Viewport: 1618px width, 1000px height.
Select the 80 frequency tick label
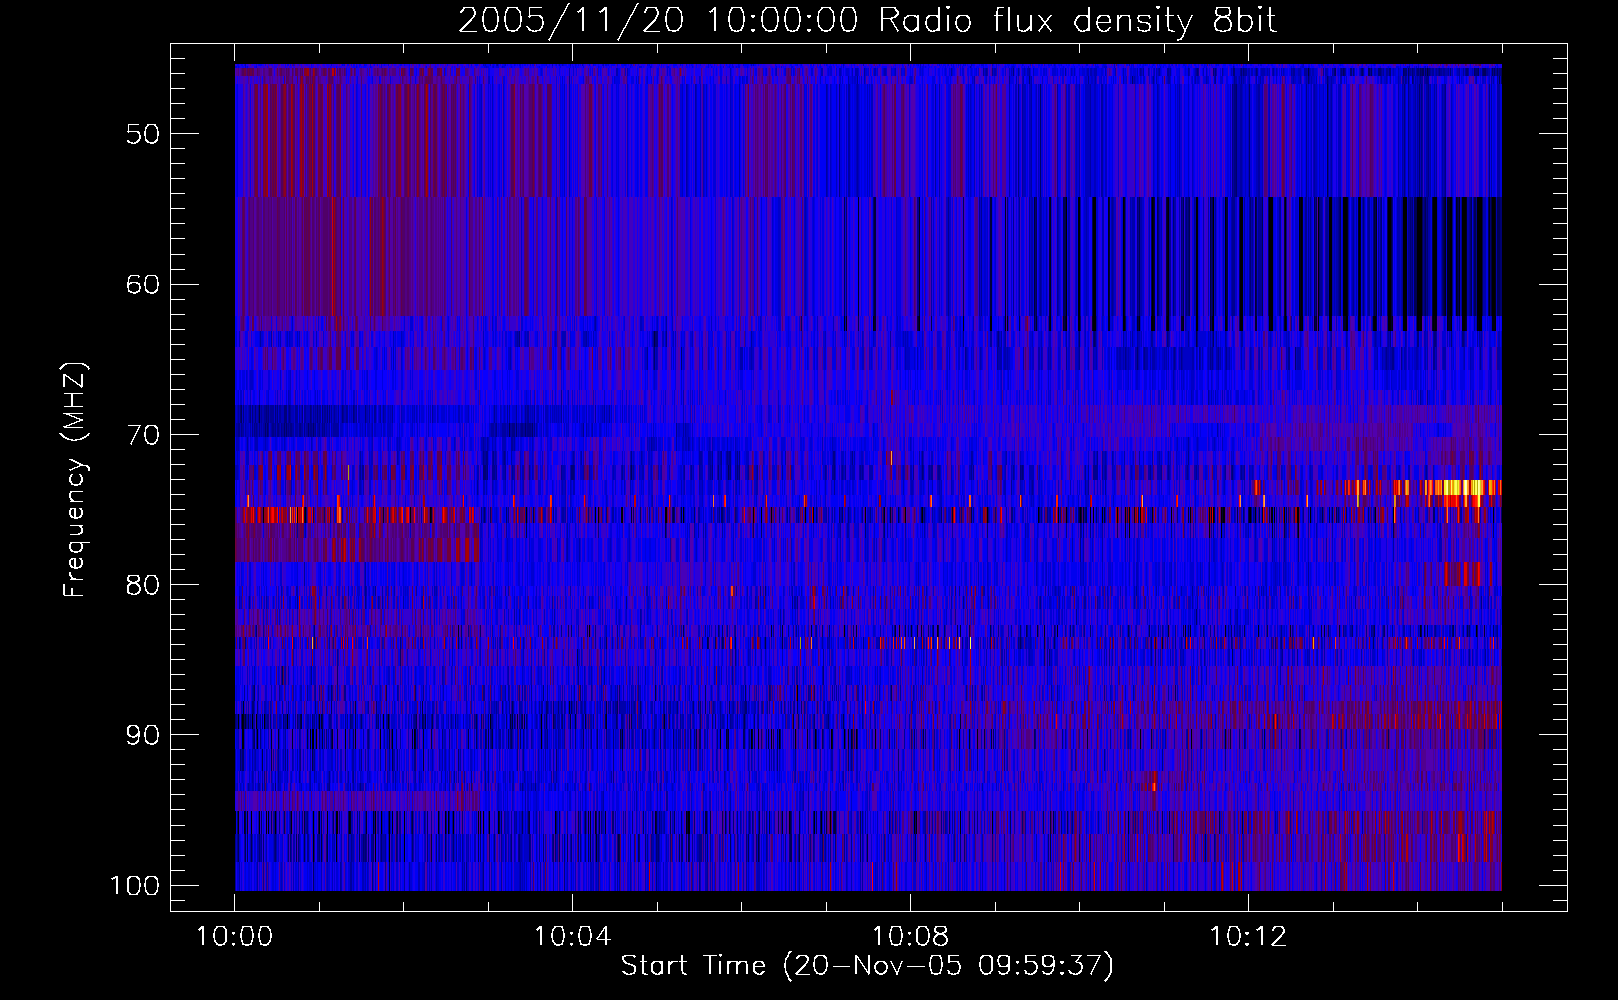tap(143, 585)
